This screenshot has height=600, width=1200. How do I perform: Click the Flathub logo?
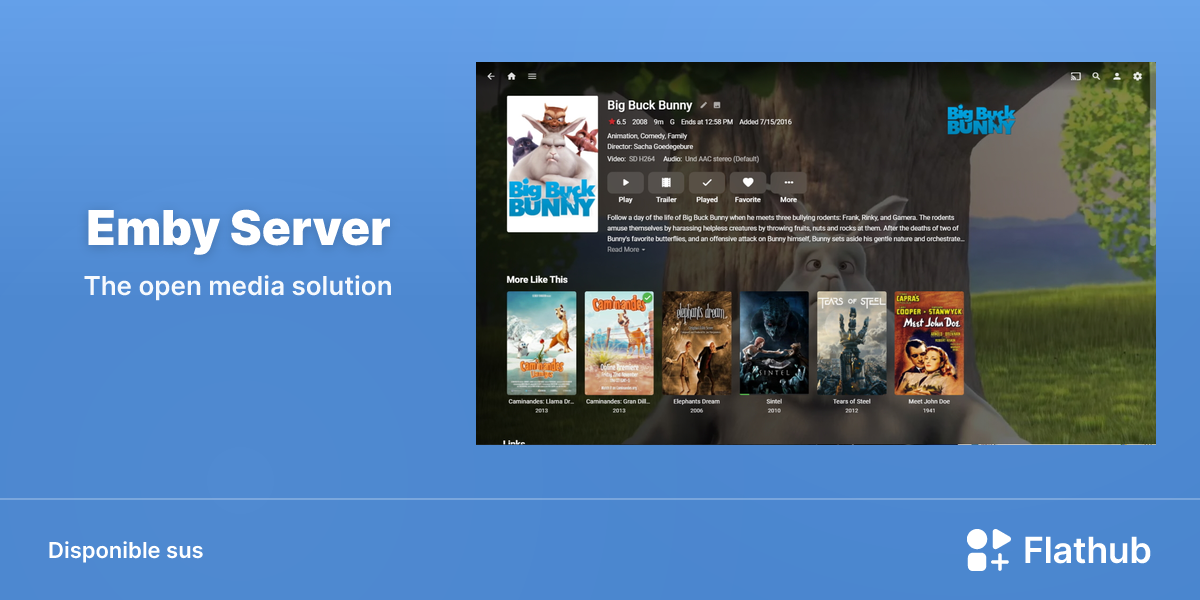1059,550
